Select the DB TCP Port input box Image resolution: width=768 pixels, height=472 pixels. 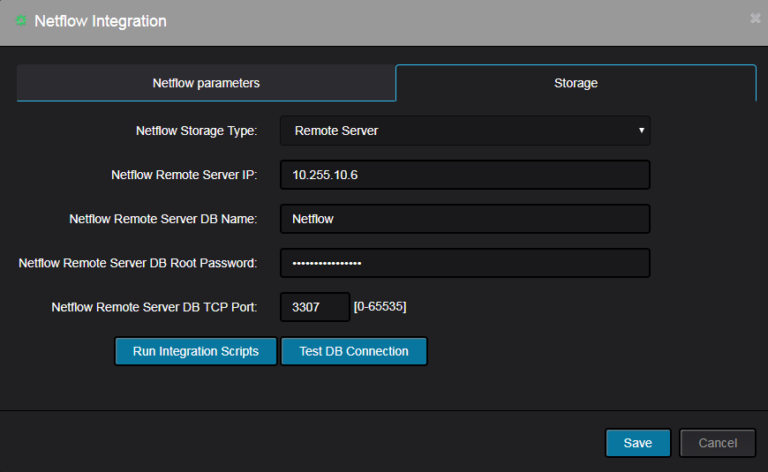(314, 307)
